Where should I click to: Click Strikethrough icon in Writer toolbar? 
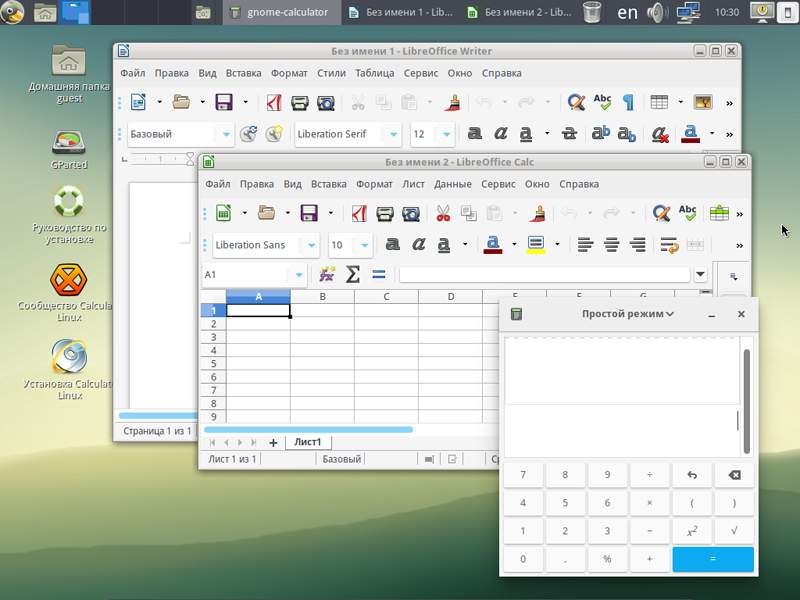click(569, 134)
